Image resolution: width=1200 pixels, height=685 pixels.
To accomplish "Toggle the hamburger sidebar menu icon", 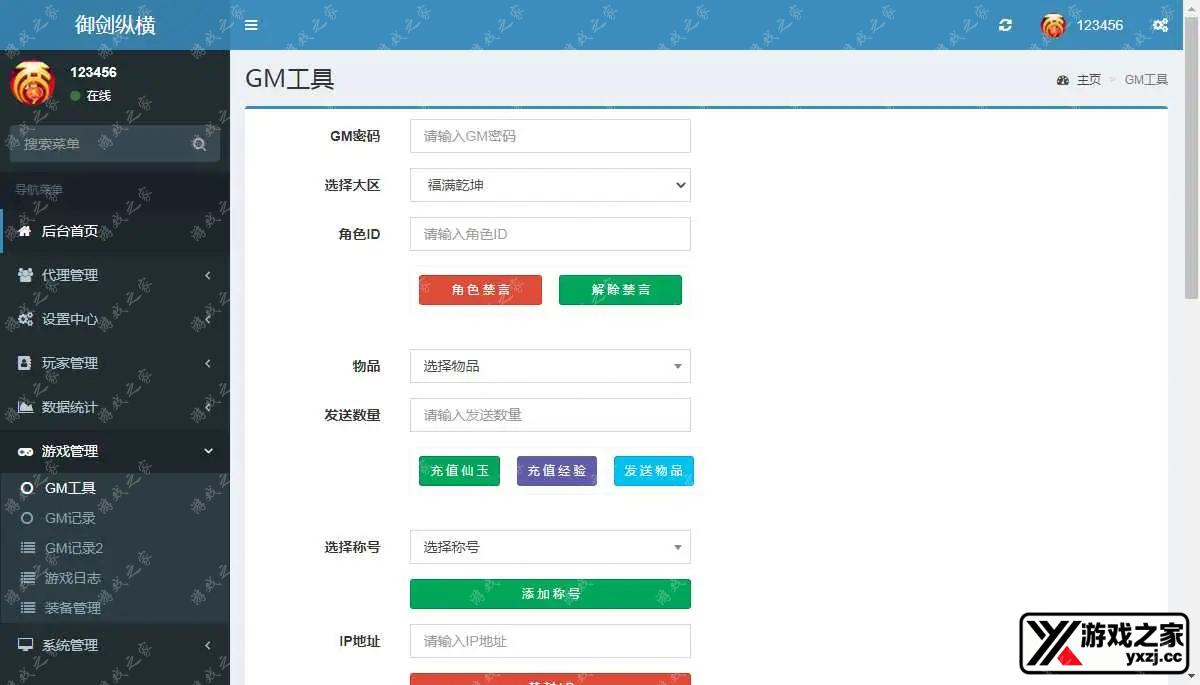I will (251, 25).
